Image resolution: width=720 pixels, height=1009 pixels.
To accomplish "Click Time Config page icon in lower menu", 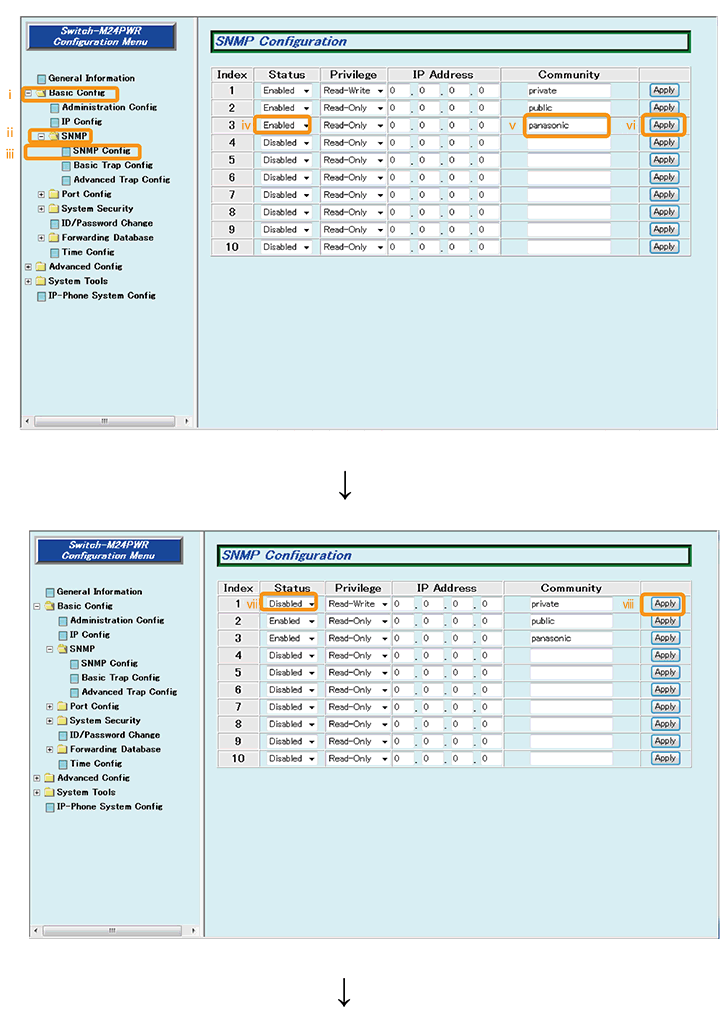I will point(62,764).
